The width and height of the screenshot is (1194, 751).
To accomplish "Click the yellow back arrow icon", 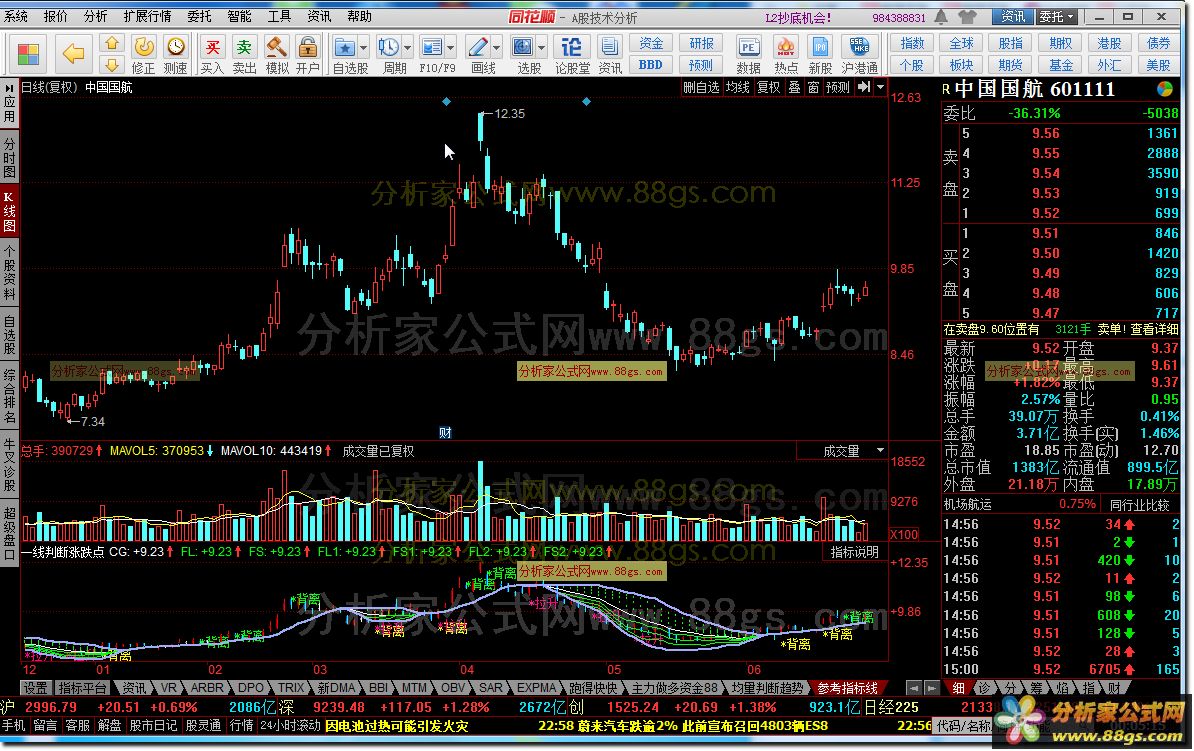I will (74, 54).
